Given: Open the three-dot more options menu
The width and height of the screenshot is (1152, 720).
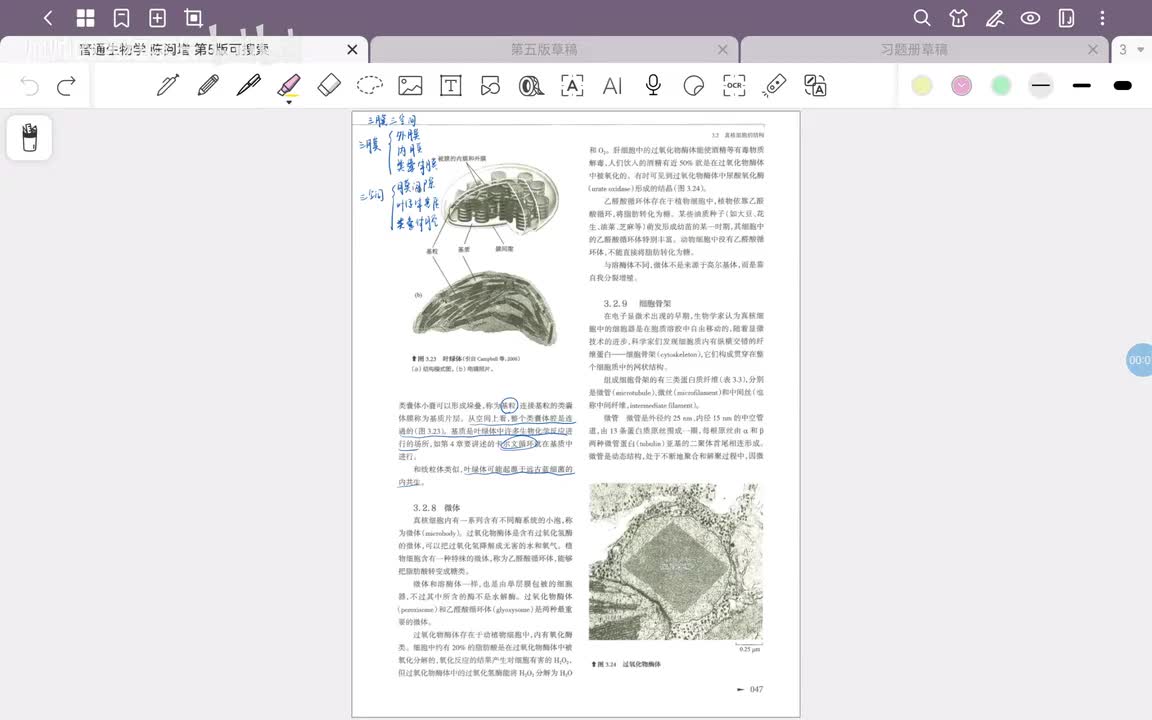Looking at the screenshot, I should [1102, 18].
